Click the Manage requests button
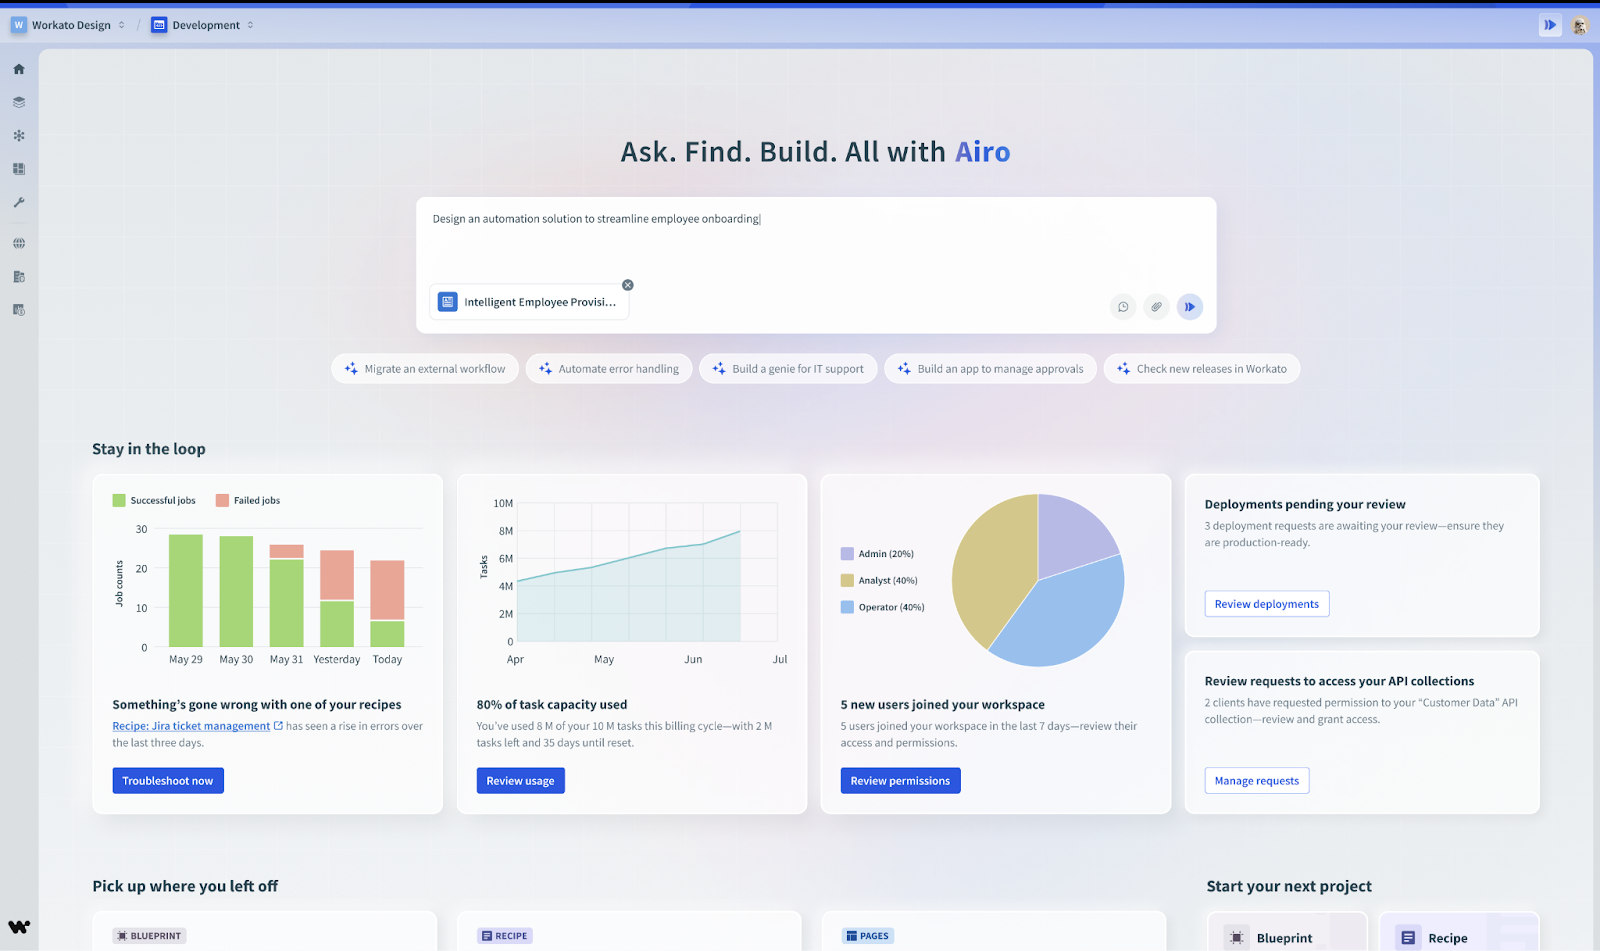Viewport: 1600px width, 951px height. point(1257,781)
